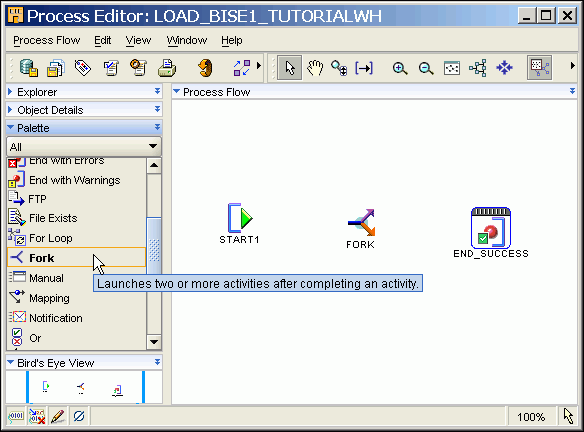The width and height of the screenshot is (584, 432).
Task: Click the Save All database icon
Action: pyautogui.click(x=29, y=68)
